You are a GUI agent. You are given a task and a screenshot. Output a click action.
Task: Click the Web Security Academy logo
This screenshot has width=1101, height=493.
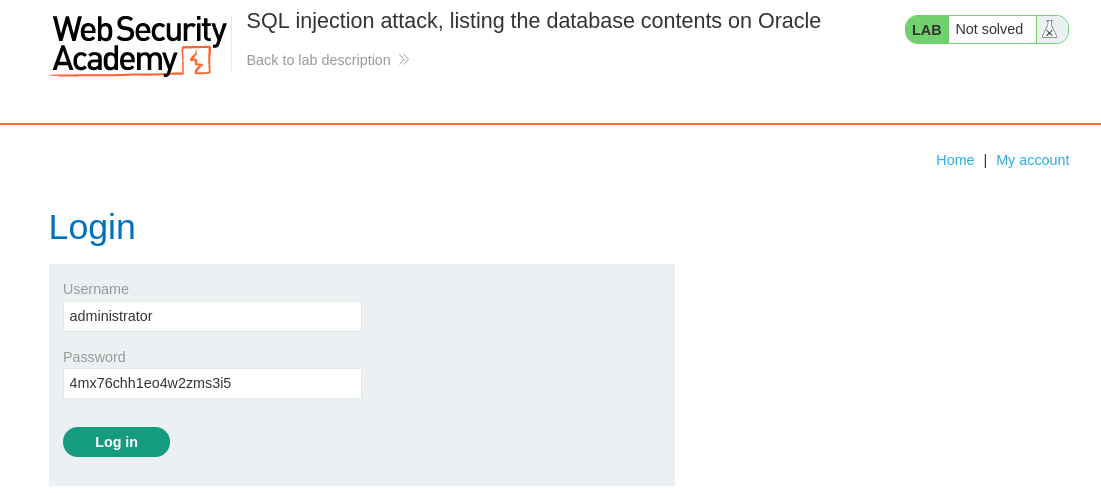tap(139, 45)
